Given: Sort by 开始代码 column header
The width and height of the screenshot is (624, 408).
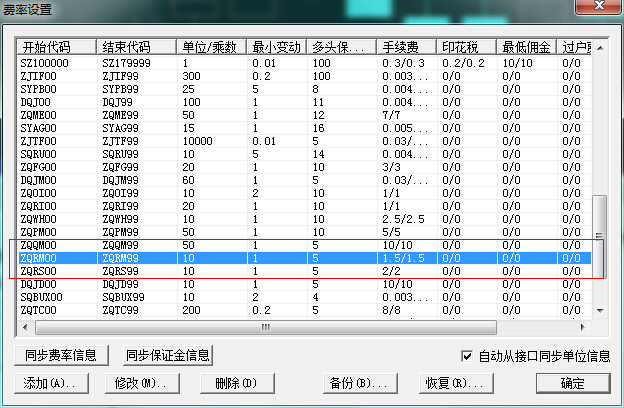Looking at the screenshot, I should pyautogui.click(x=57, y=47).
